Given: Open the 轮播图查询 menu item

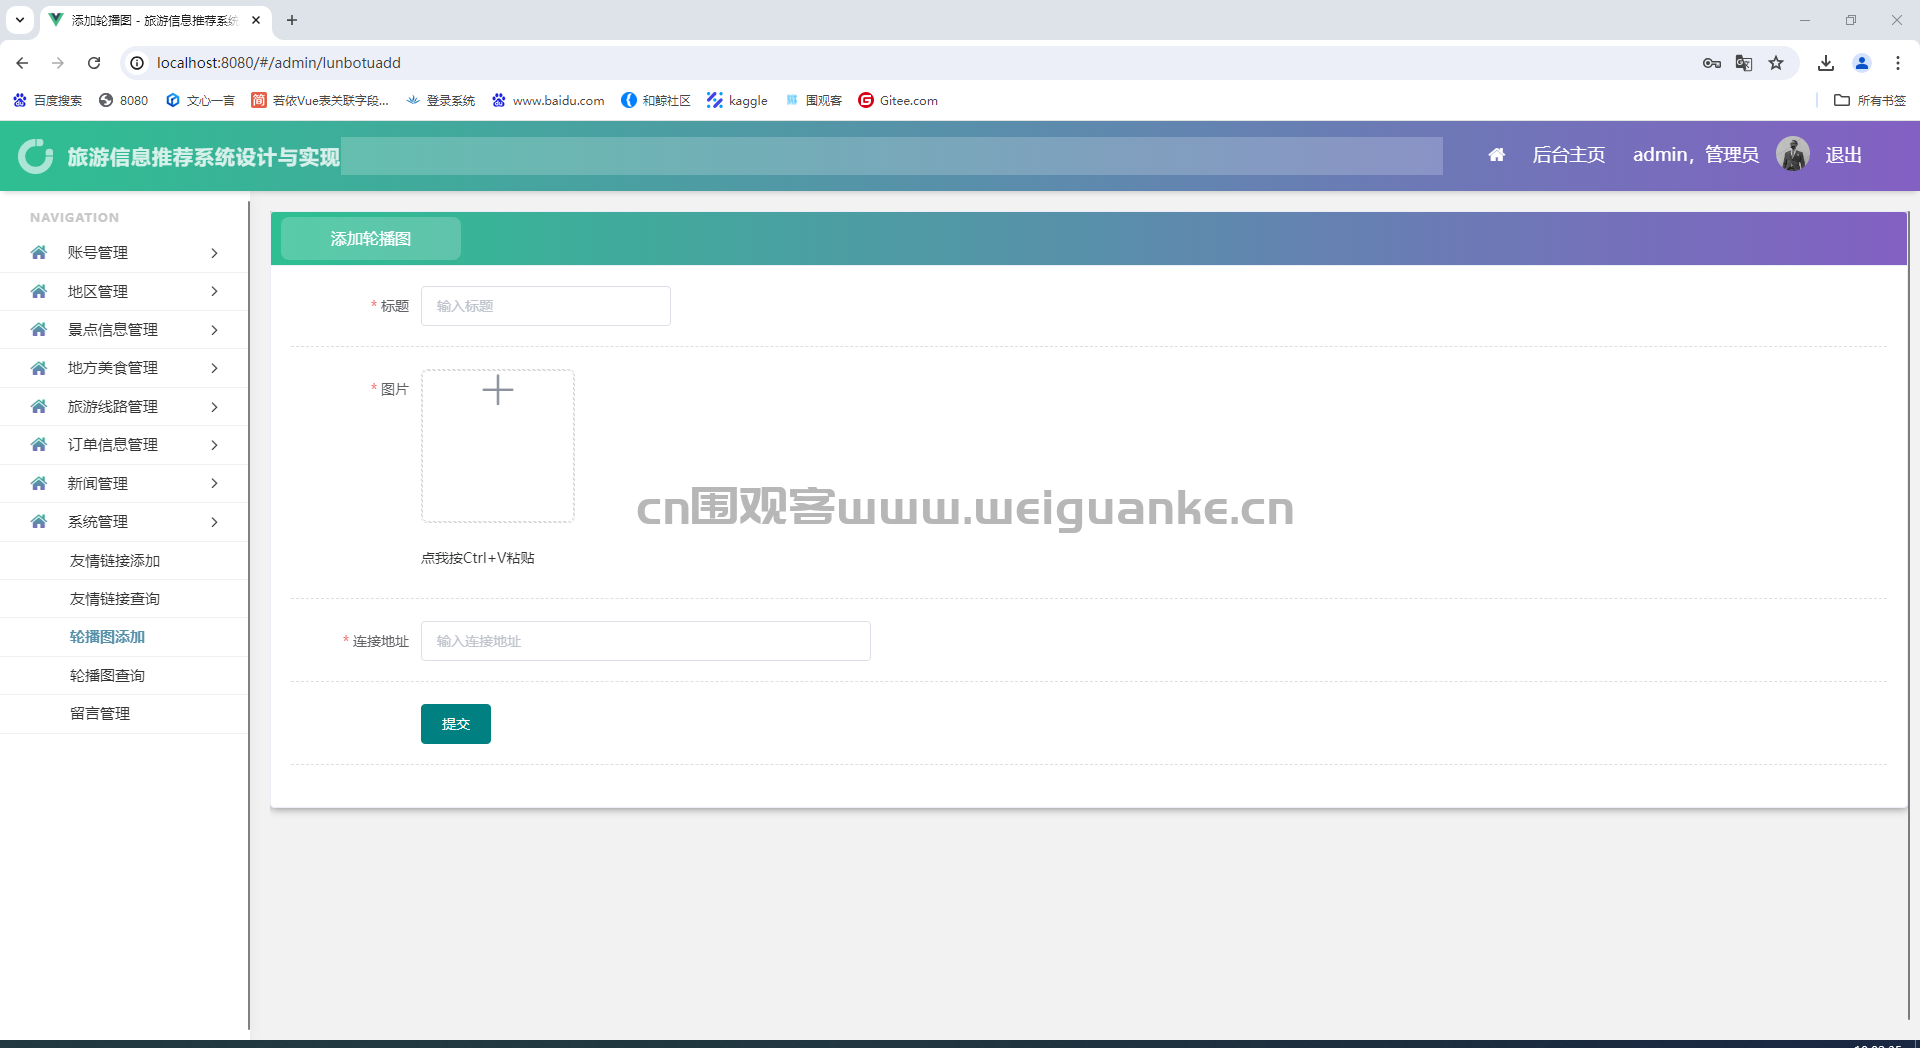Looking at the screenshot, I should point(107,676).
